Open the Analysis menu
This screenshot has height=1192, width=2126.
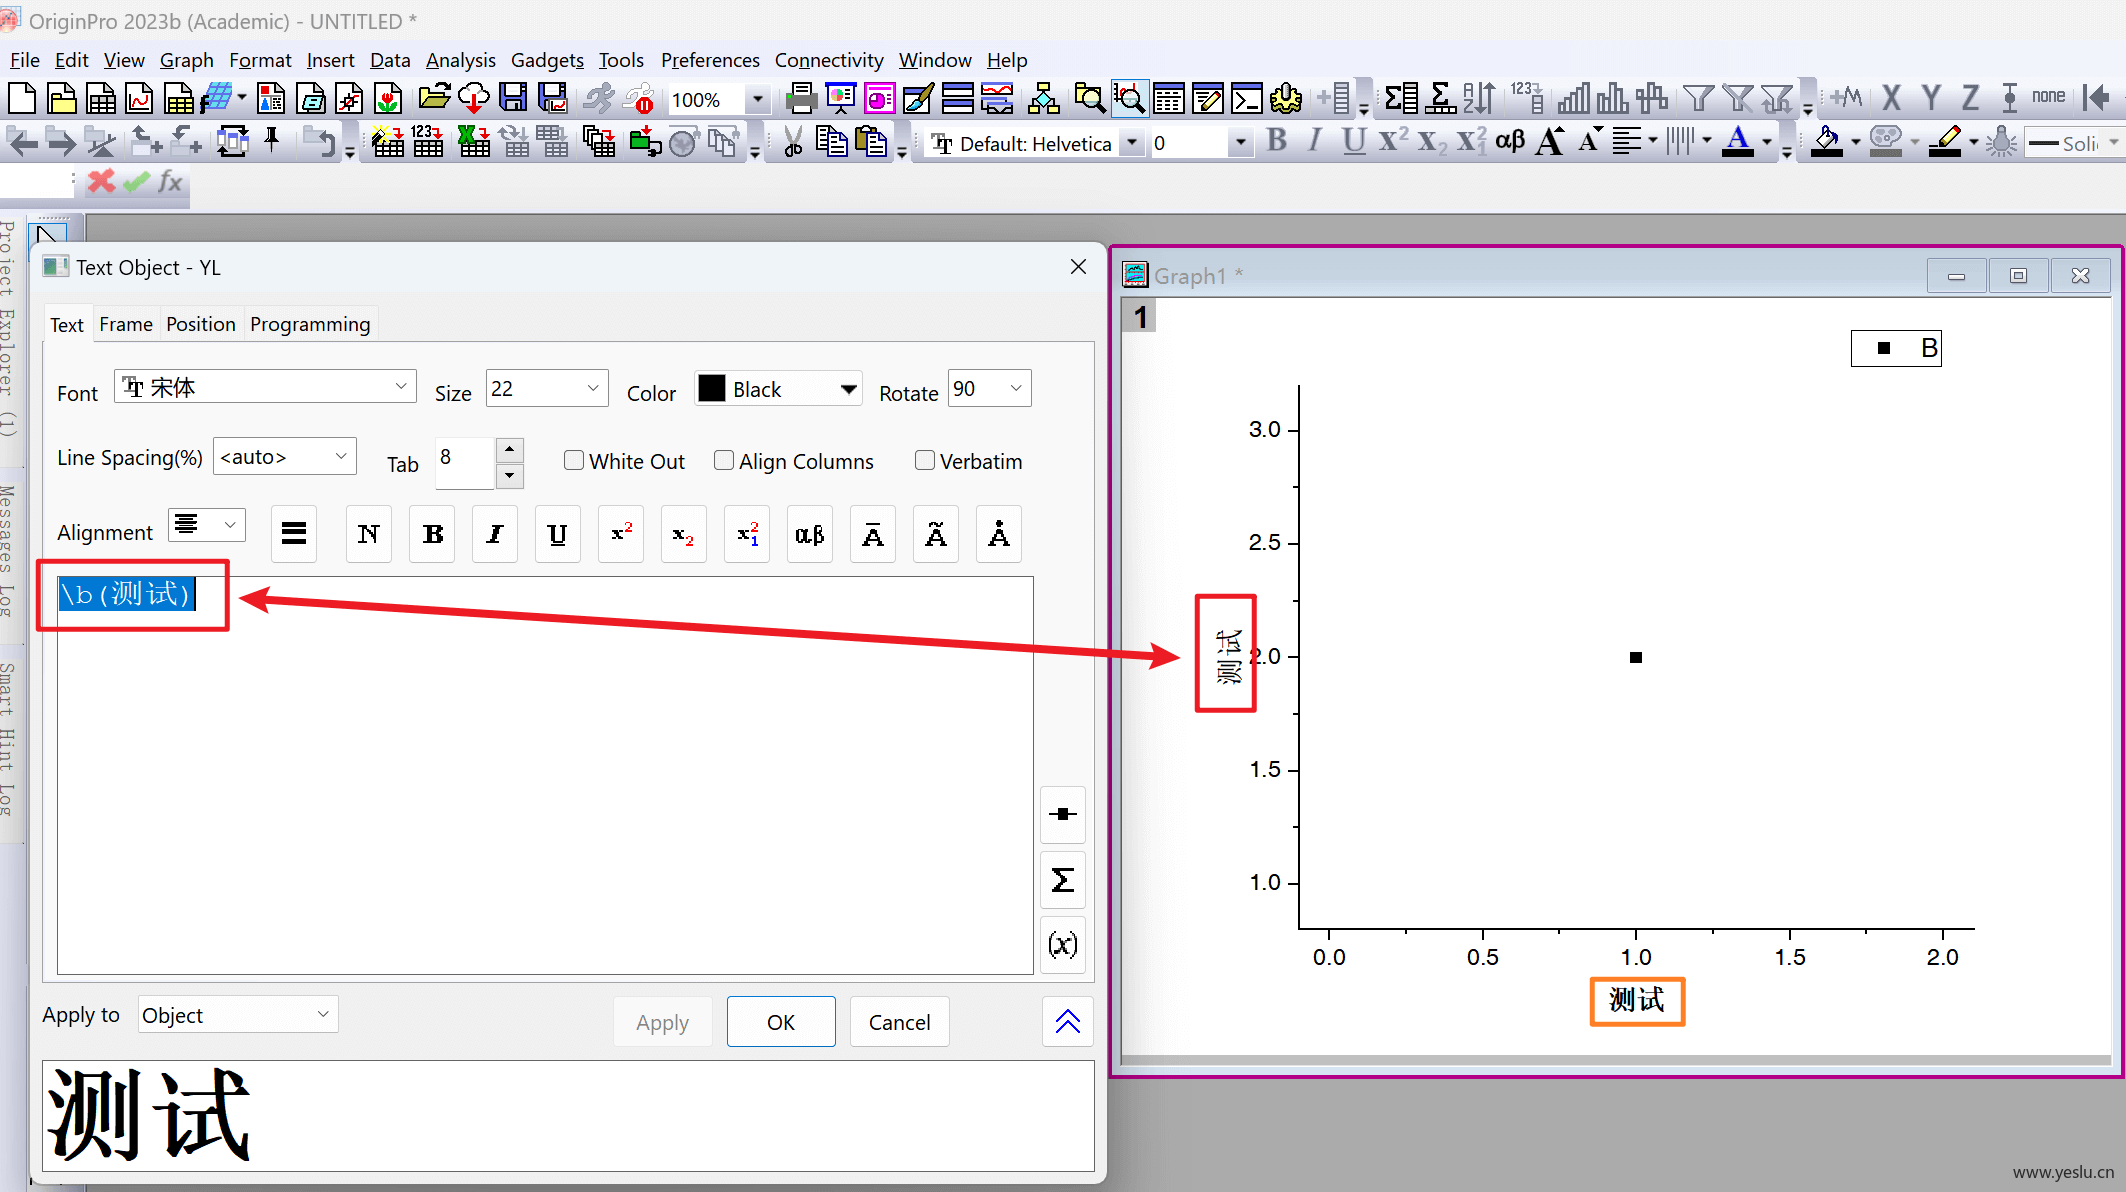point(460,60)
